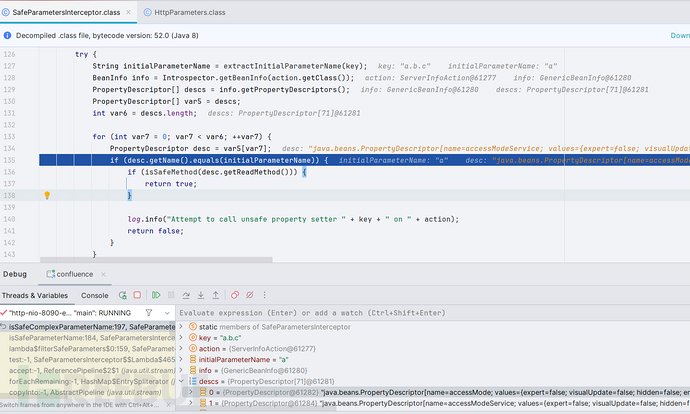
Task: Select value {ServerInfoAction@61277}
Action: tap(272, 348)
